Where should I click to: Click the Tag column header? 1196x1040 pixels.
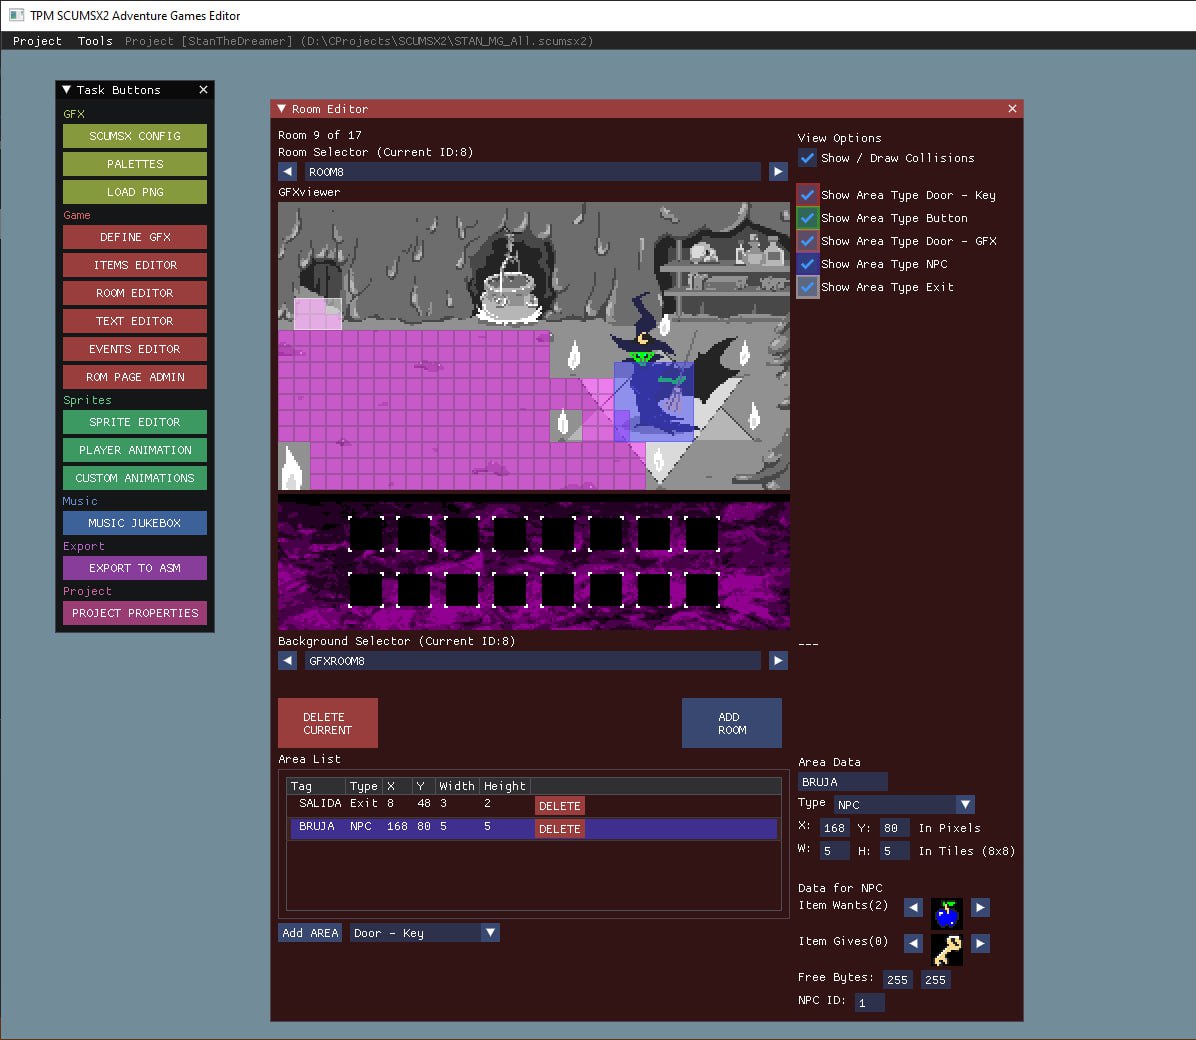click(x=316, y=786)
